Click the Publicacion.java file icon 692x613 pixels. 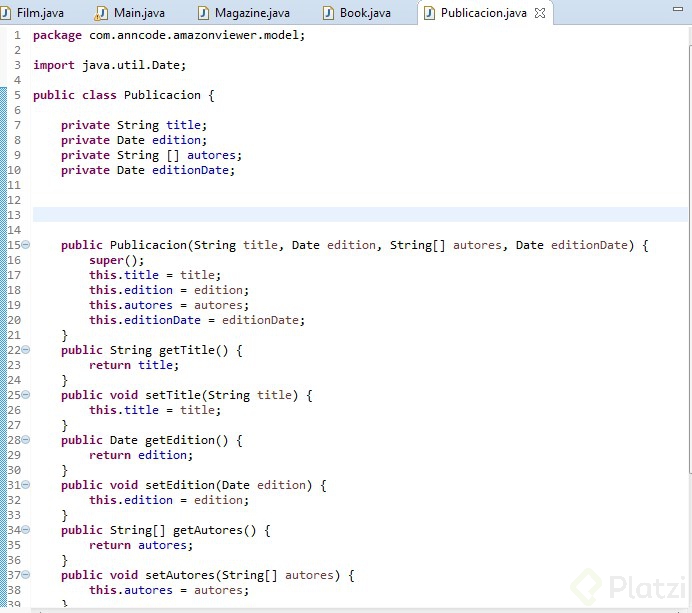(429, 13)
